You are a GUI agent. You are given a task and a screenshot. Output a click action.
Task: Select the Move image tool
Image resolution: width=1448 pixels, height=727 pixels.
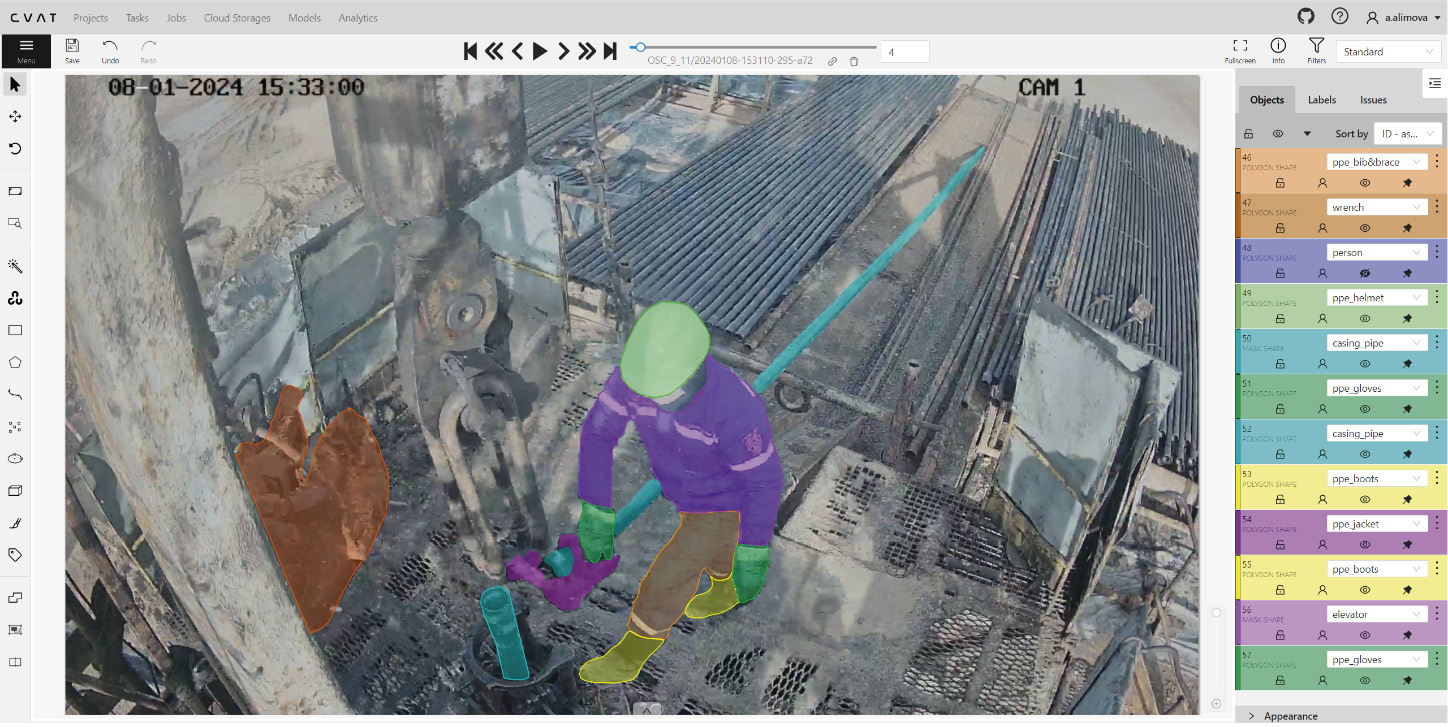coord(15,116)
